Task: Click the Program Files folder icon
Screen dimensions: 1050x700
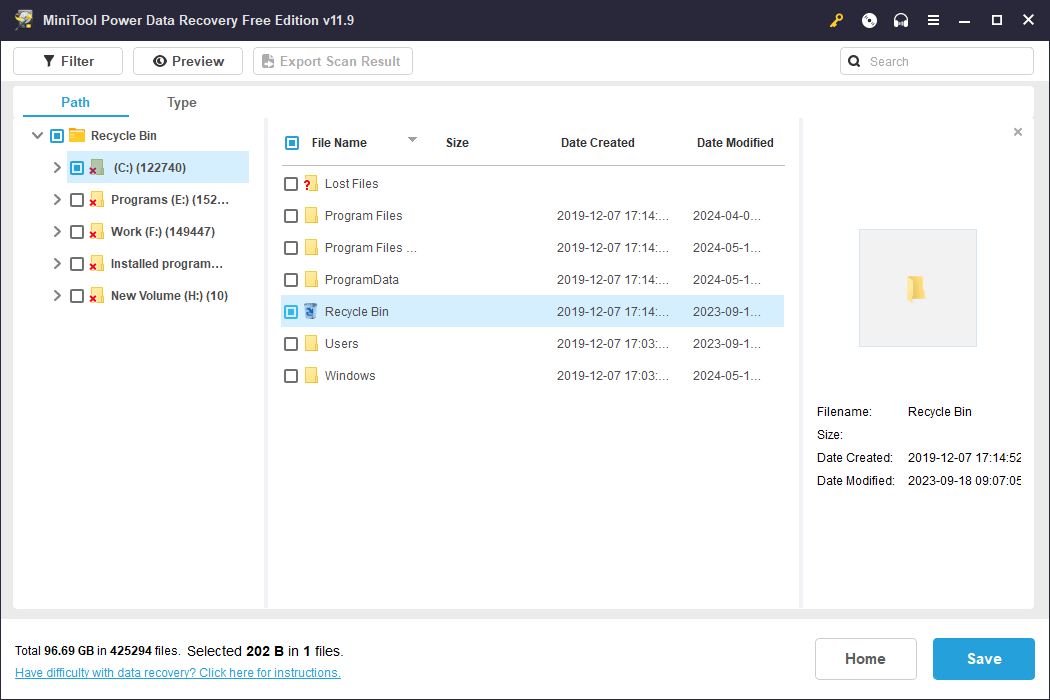Action: (311, 216)
